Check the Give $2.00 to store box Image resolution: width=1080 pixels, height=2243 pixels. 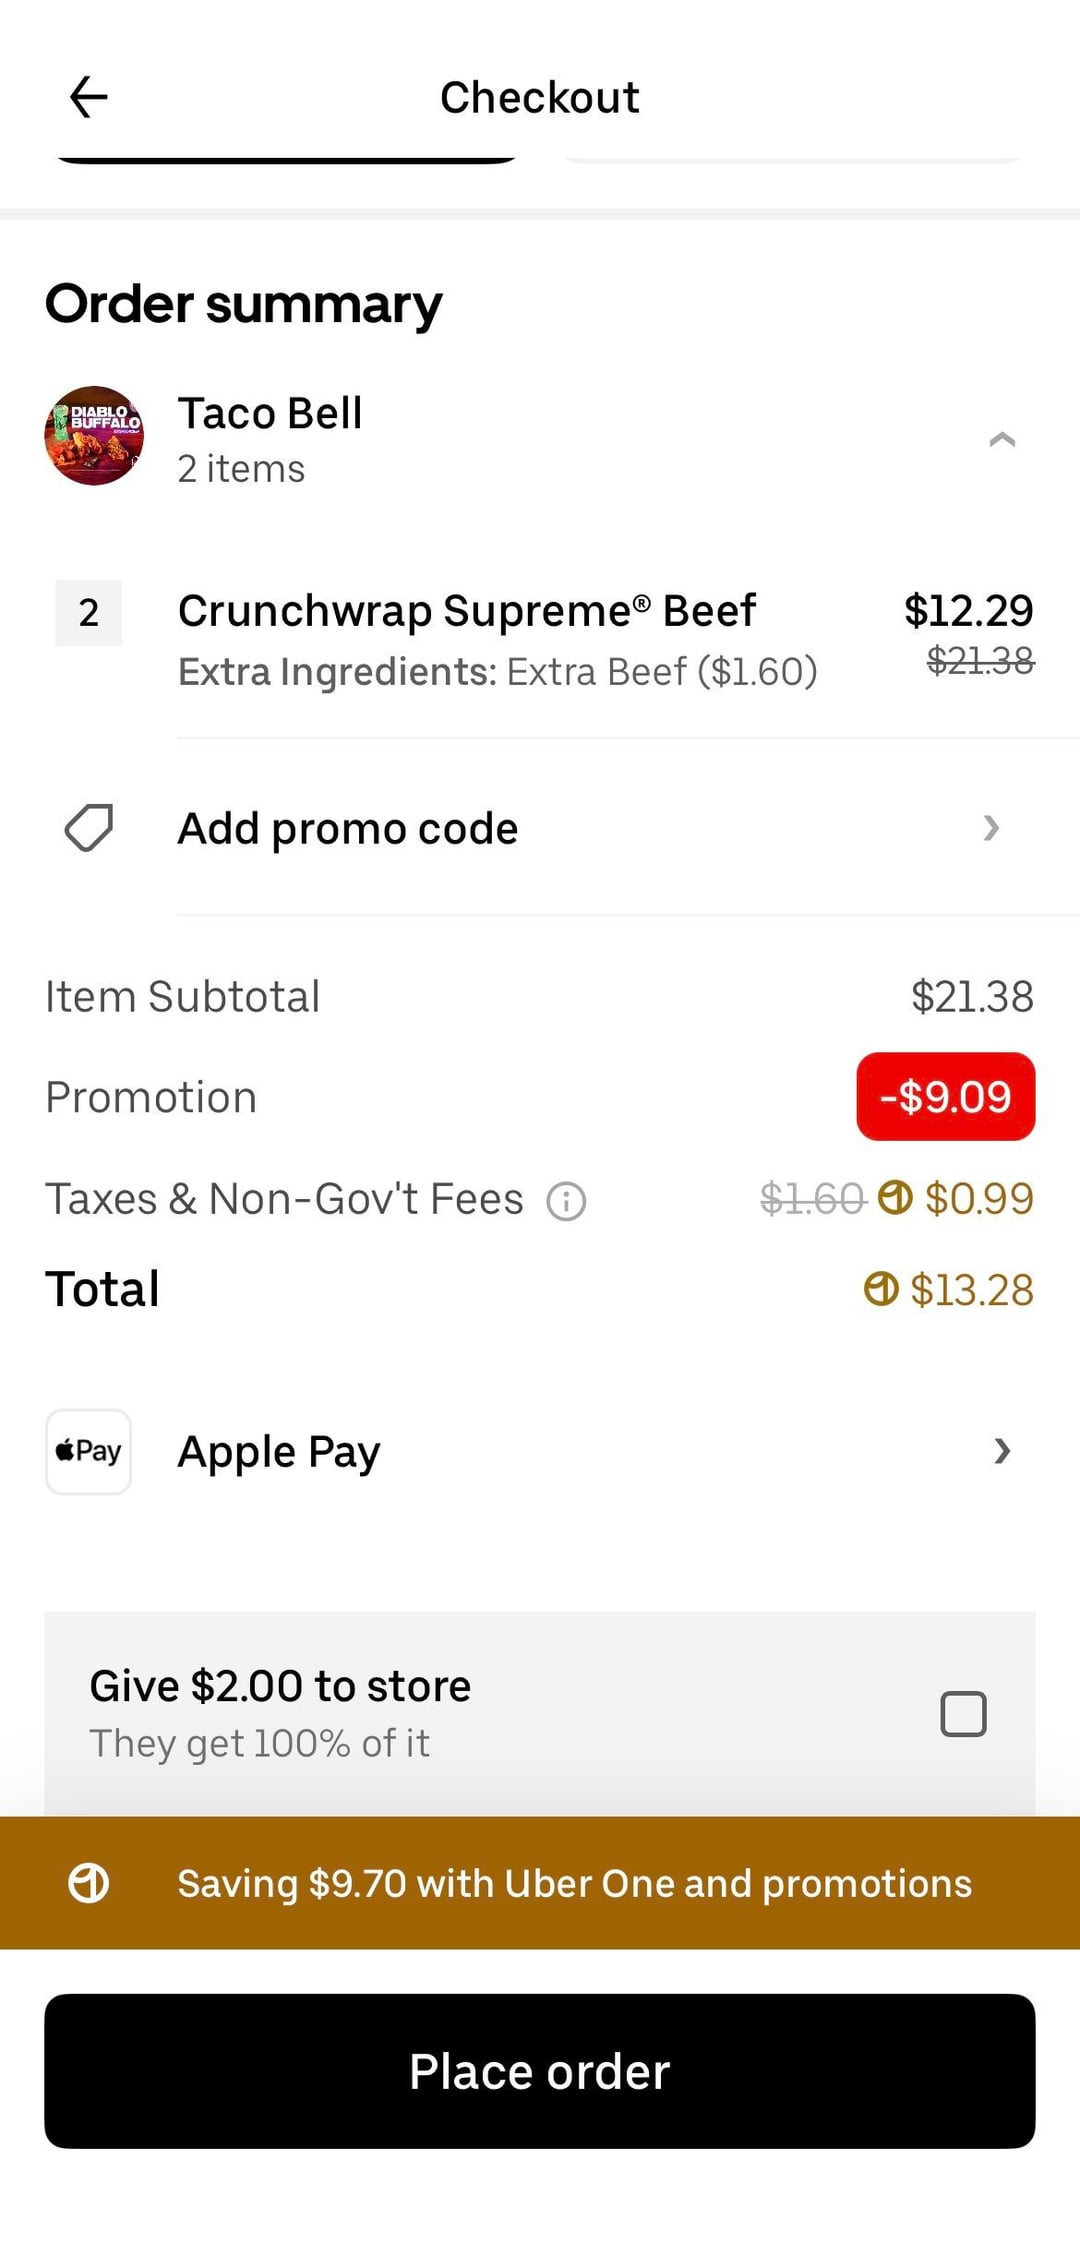963,1714
